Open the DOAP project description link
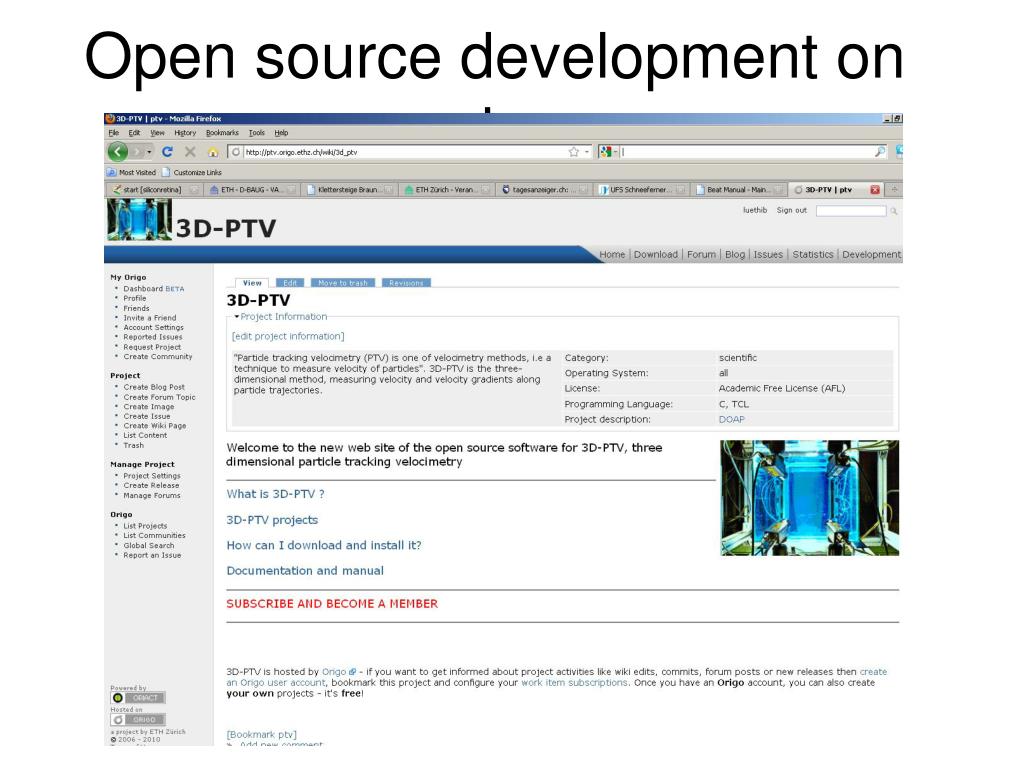The width and height of the screenshot is (1024, 768). 731,419
